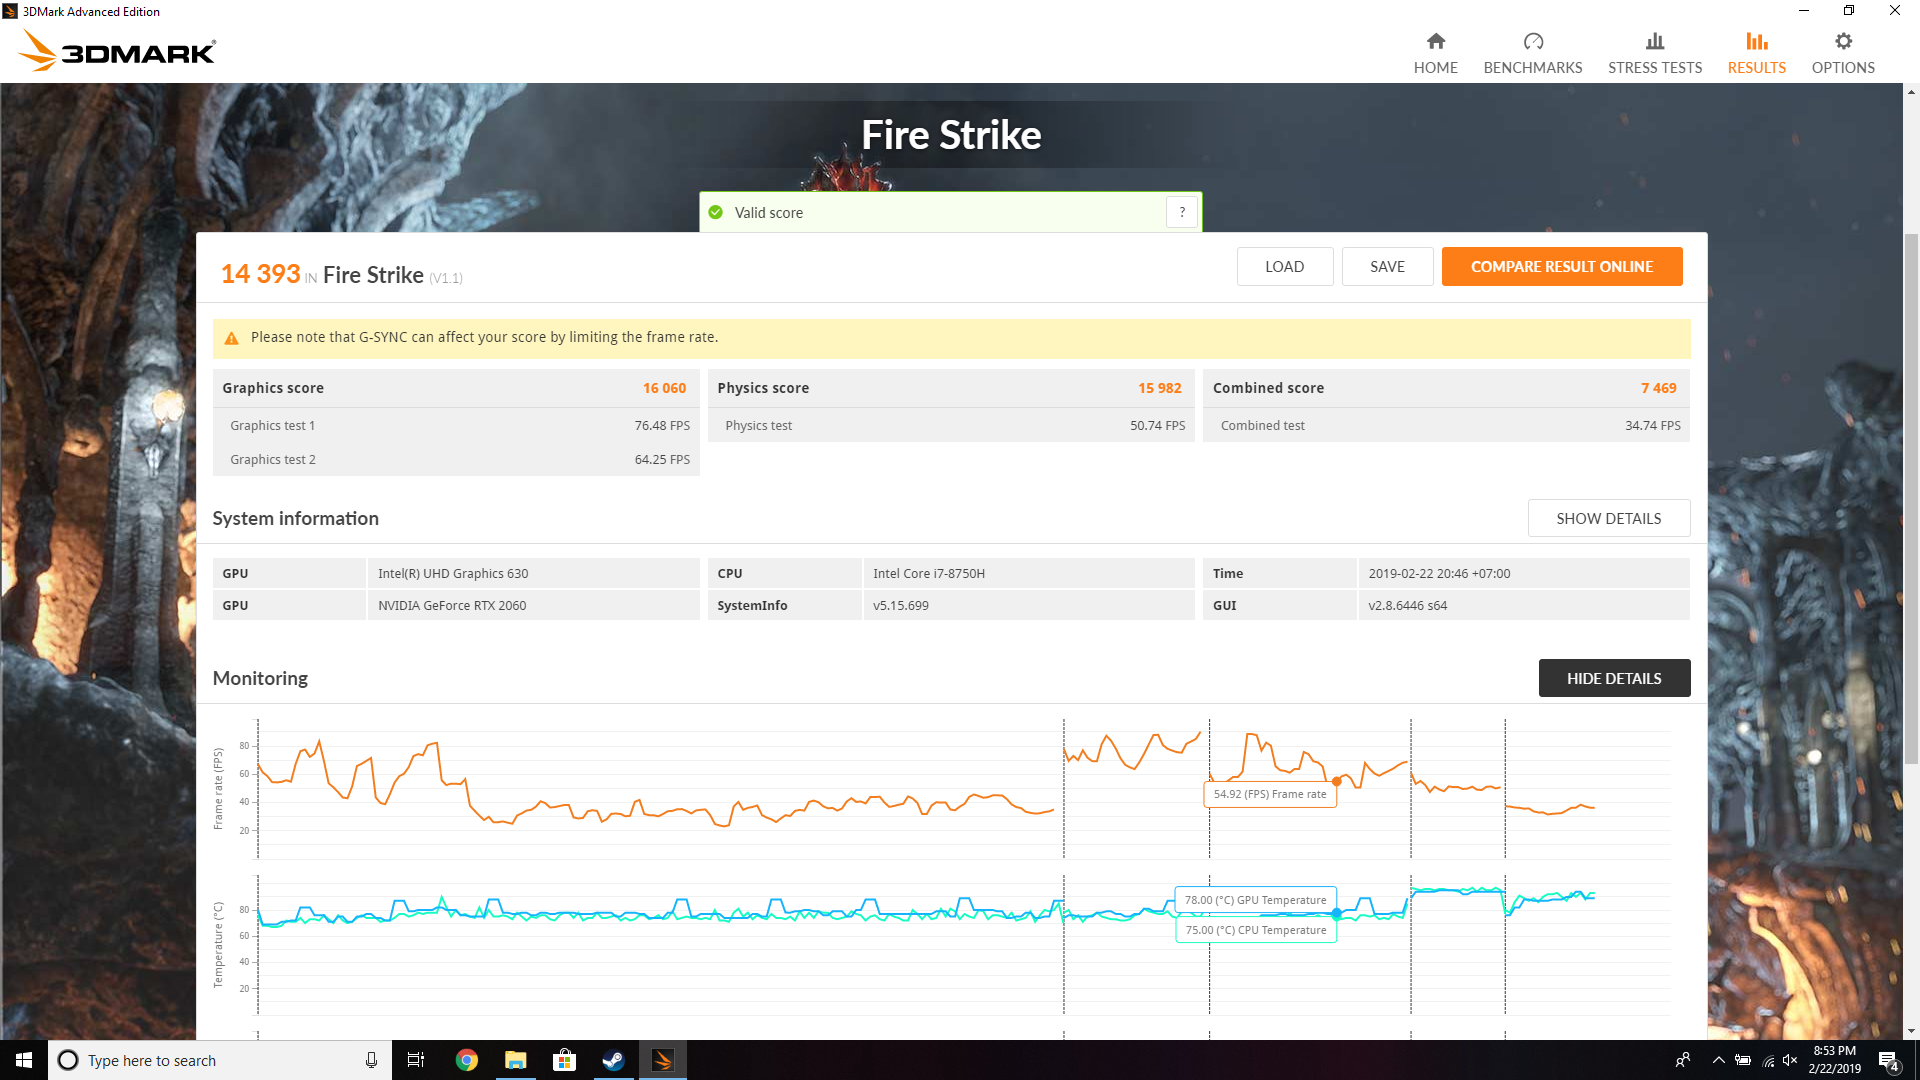Click the Physics score value 15 982

(1159, 388)
